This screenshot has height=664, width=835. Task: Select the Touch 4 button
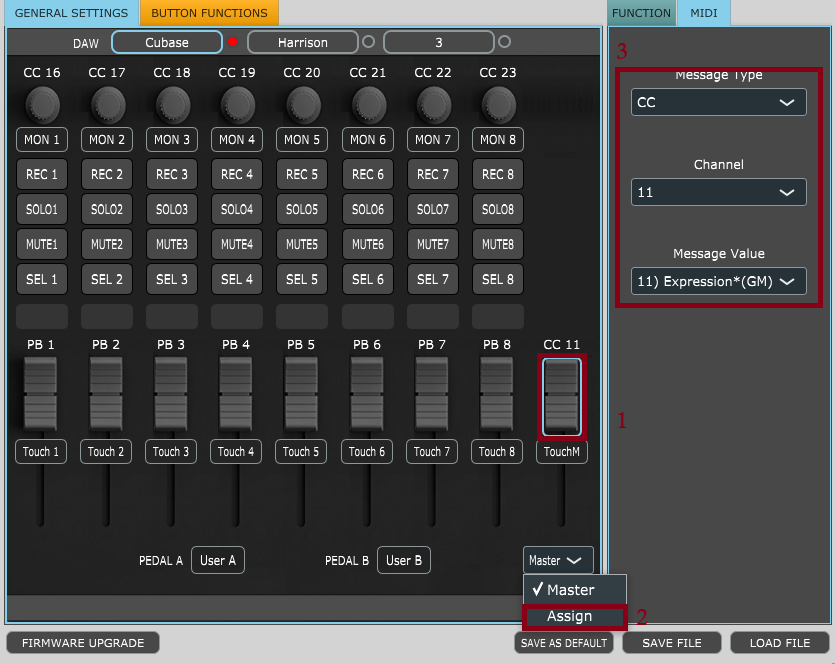pyautogui.click(x=235, y=452)
